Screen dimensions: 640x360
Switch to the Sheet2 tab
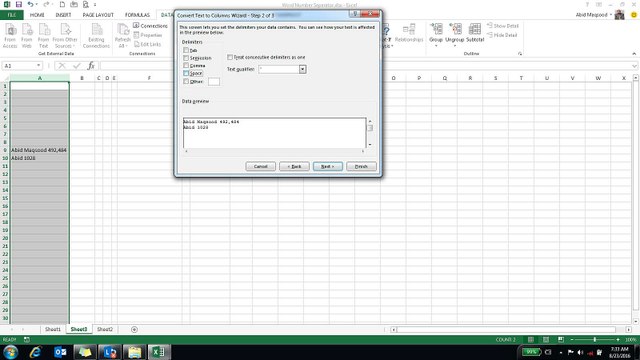(x=105, y=329)
